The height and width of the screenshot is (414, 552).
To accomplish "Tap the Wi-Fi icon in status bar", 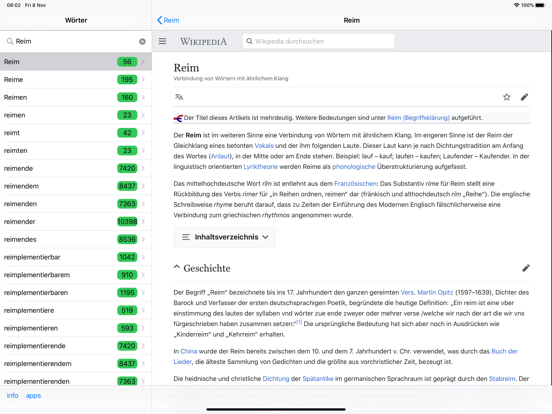I will tap(516, 5).
